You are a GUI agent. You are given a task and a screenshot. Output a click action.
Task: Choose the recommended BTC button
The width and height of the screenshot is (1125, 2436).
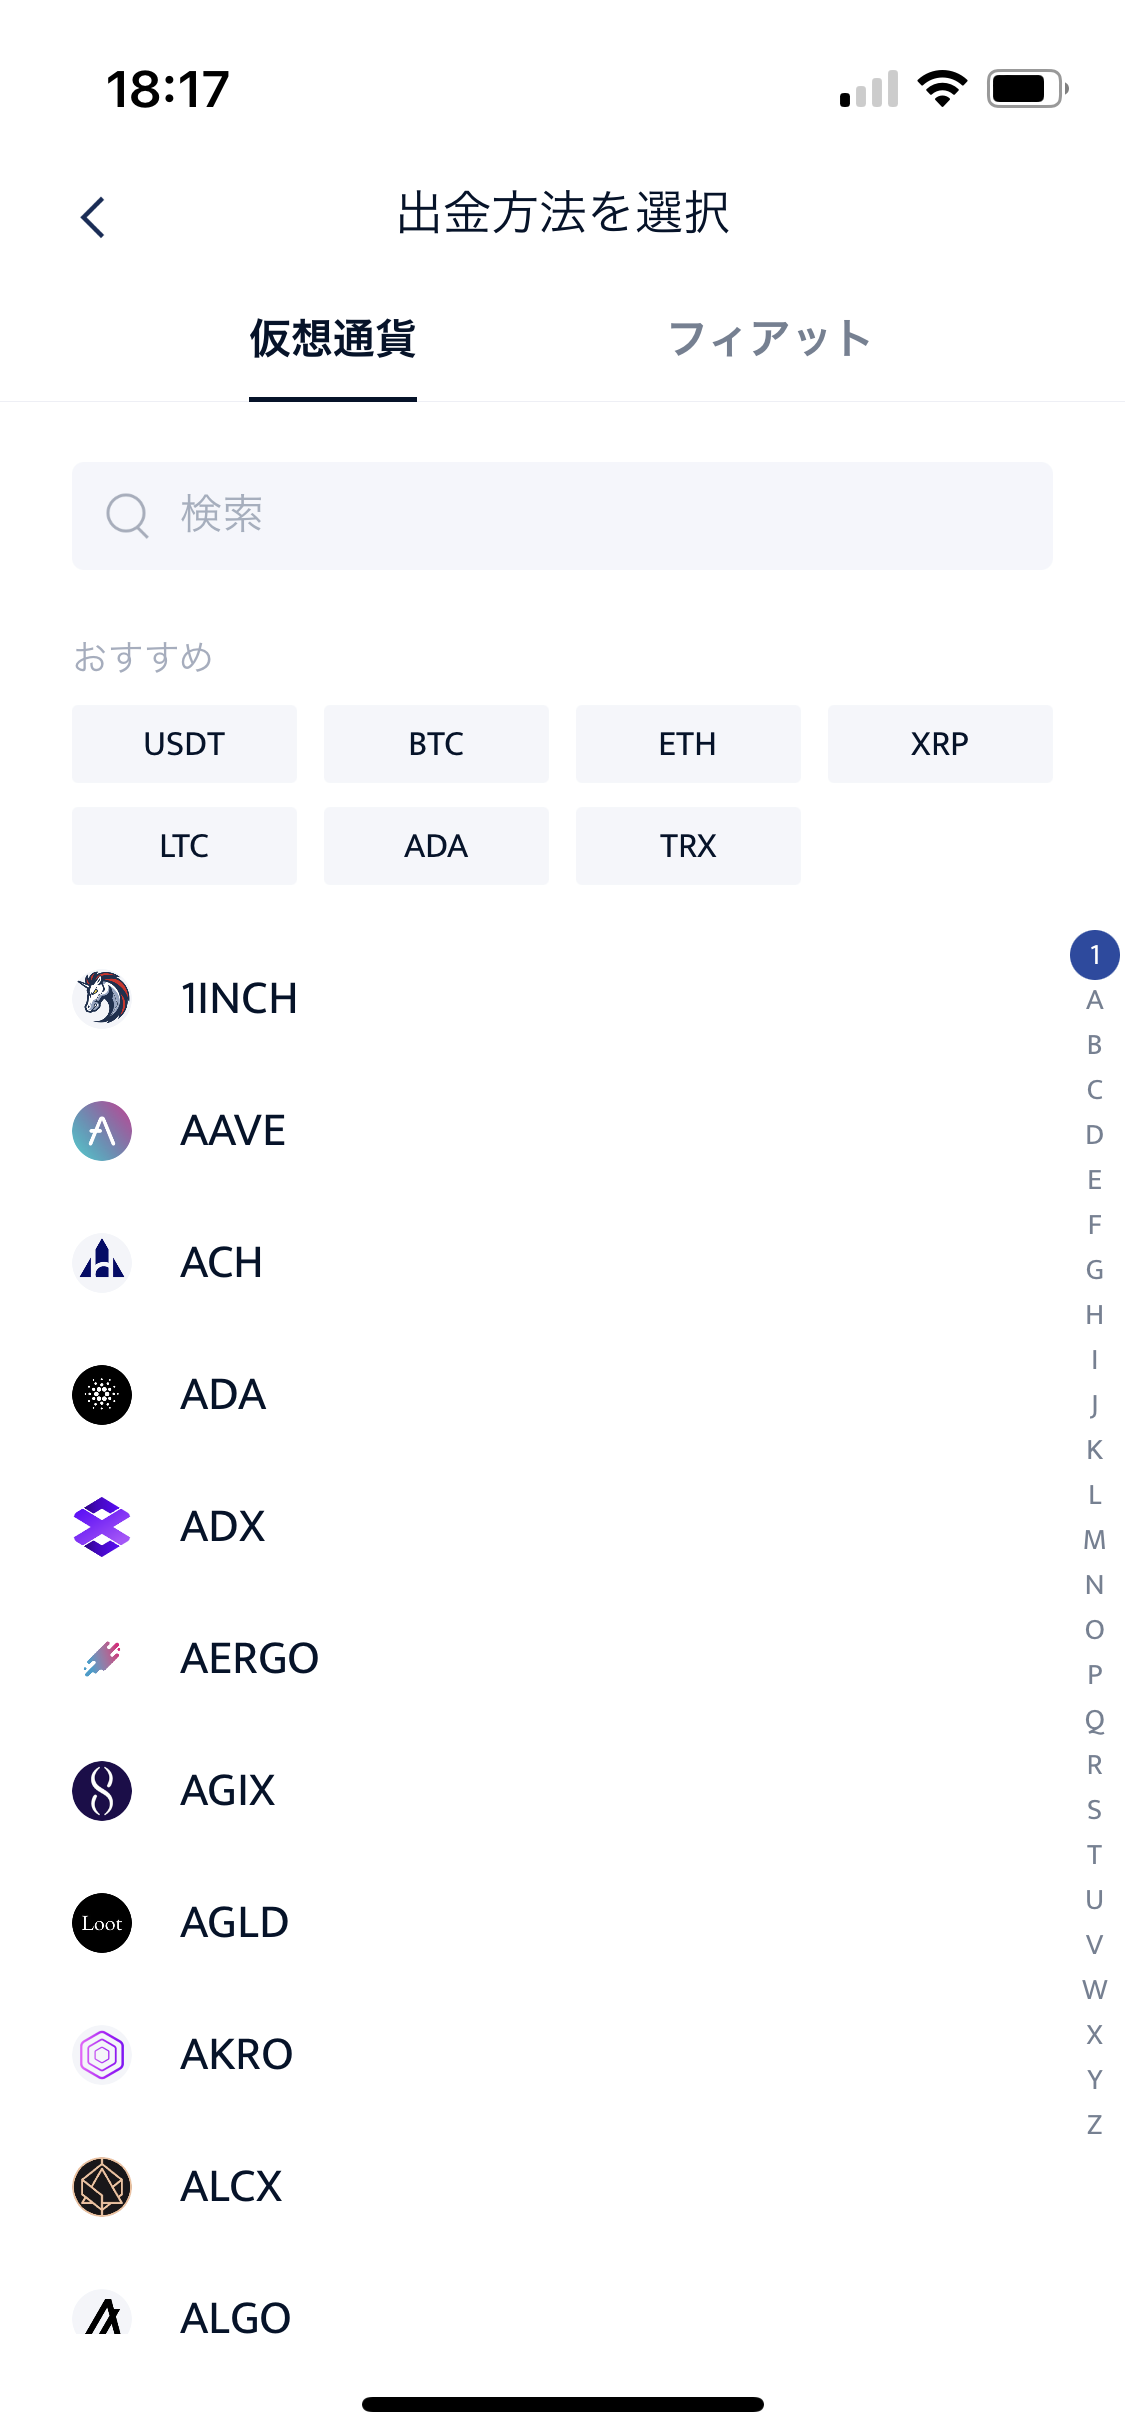pyautogui.click(x=436, y=744)
